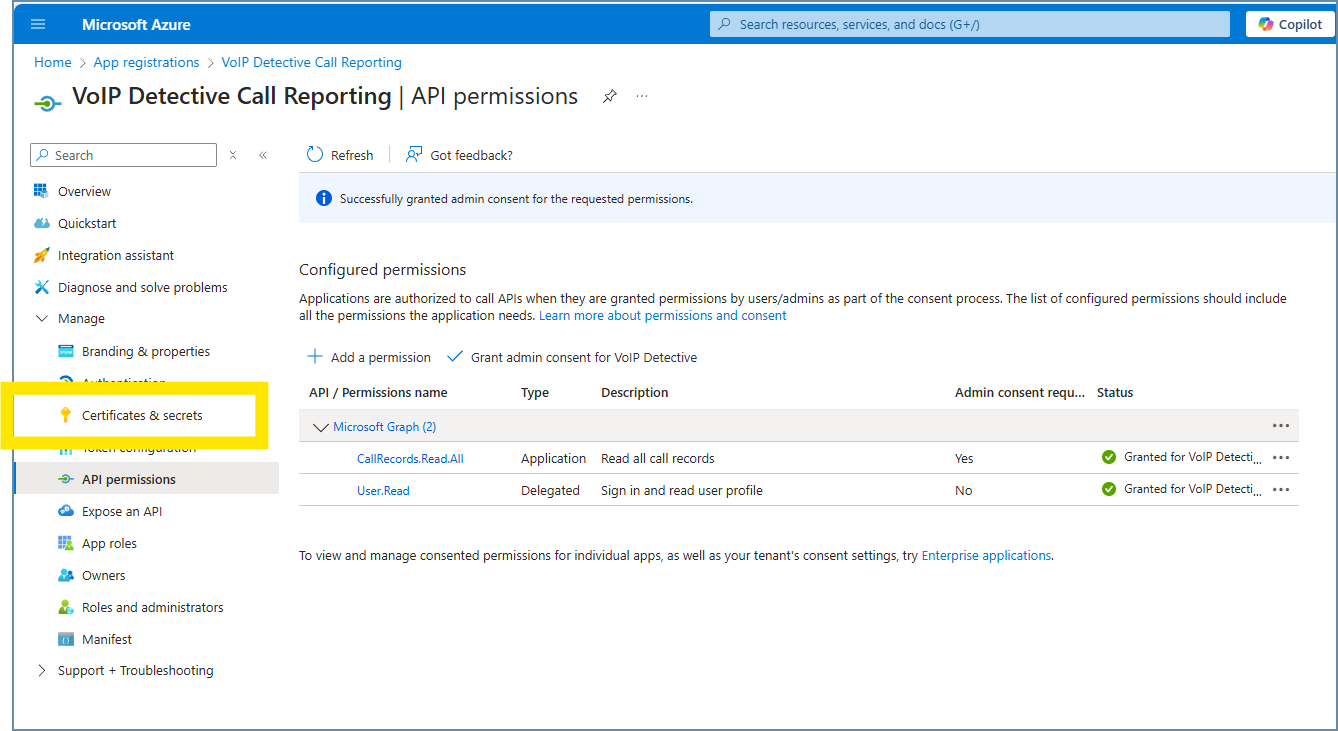The image size is (1338, 731).
Task: Open Overview in the sidebar
Action: pos(84,191)
